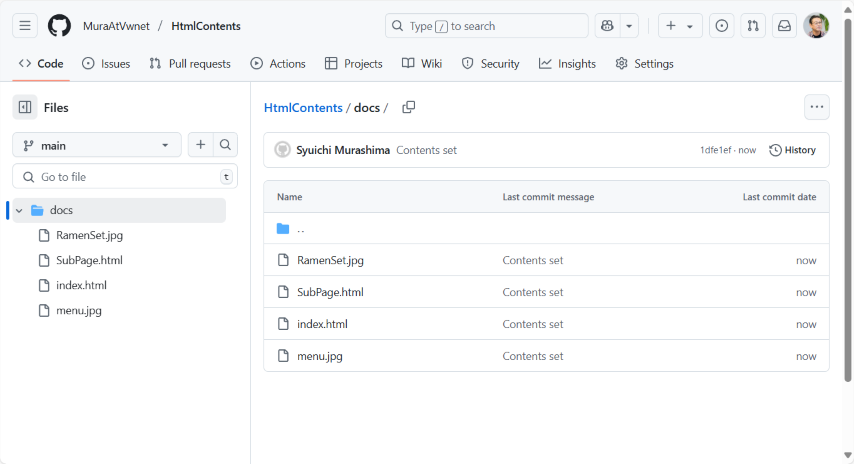Open the notifications inbox icon
This screenshot has height=464, width=854.
tap(785, 26)
